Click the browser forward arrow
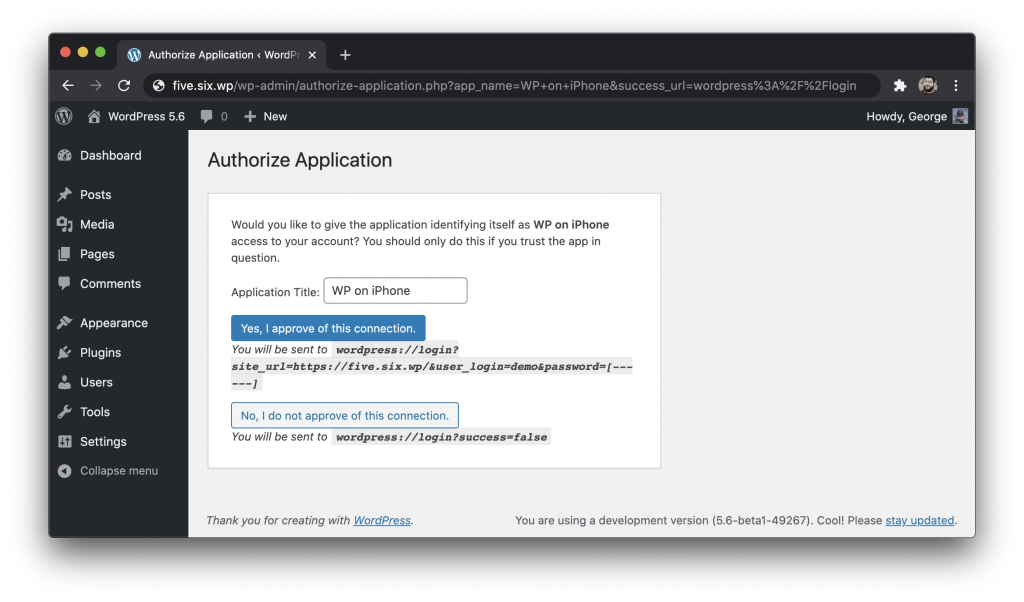This screenshot has height=602, width=1024. pos(96,86)
